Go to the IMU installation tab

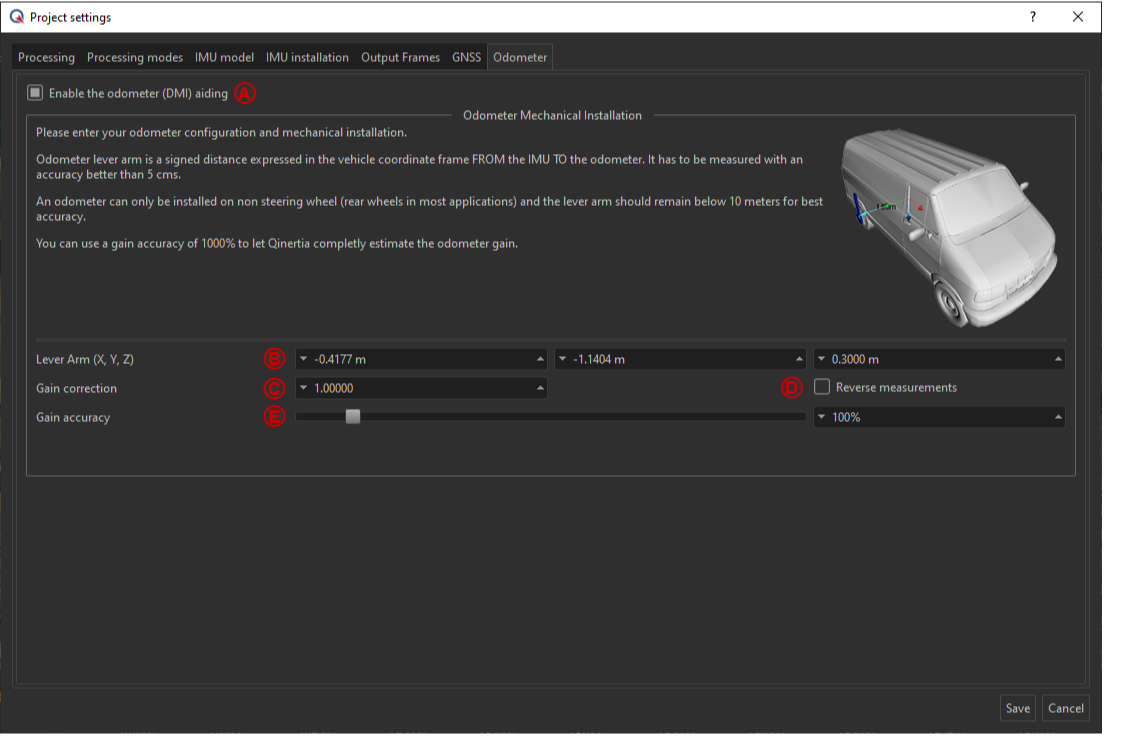(x=307, y=57)
